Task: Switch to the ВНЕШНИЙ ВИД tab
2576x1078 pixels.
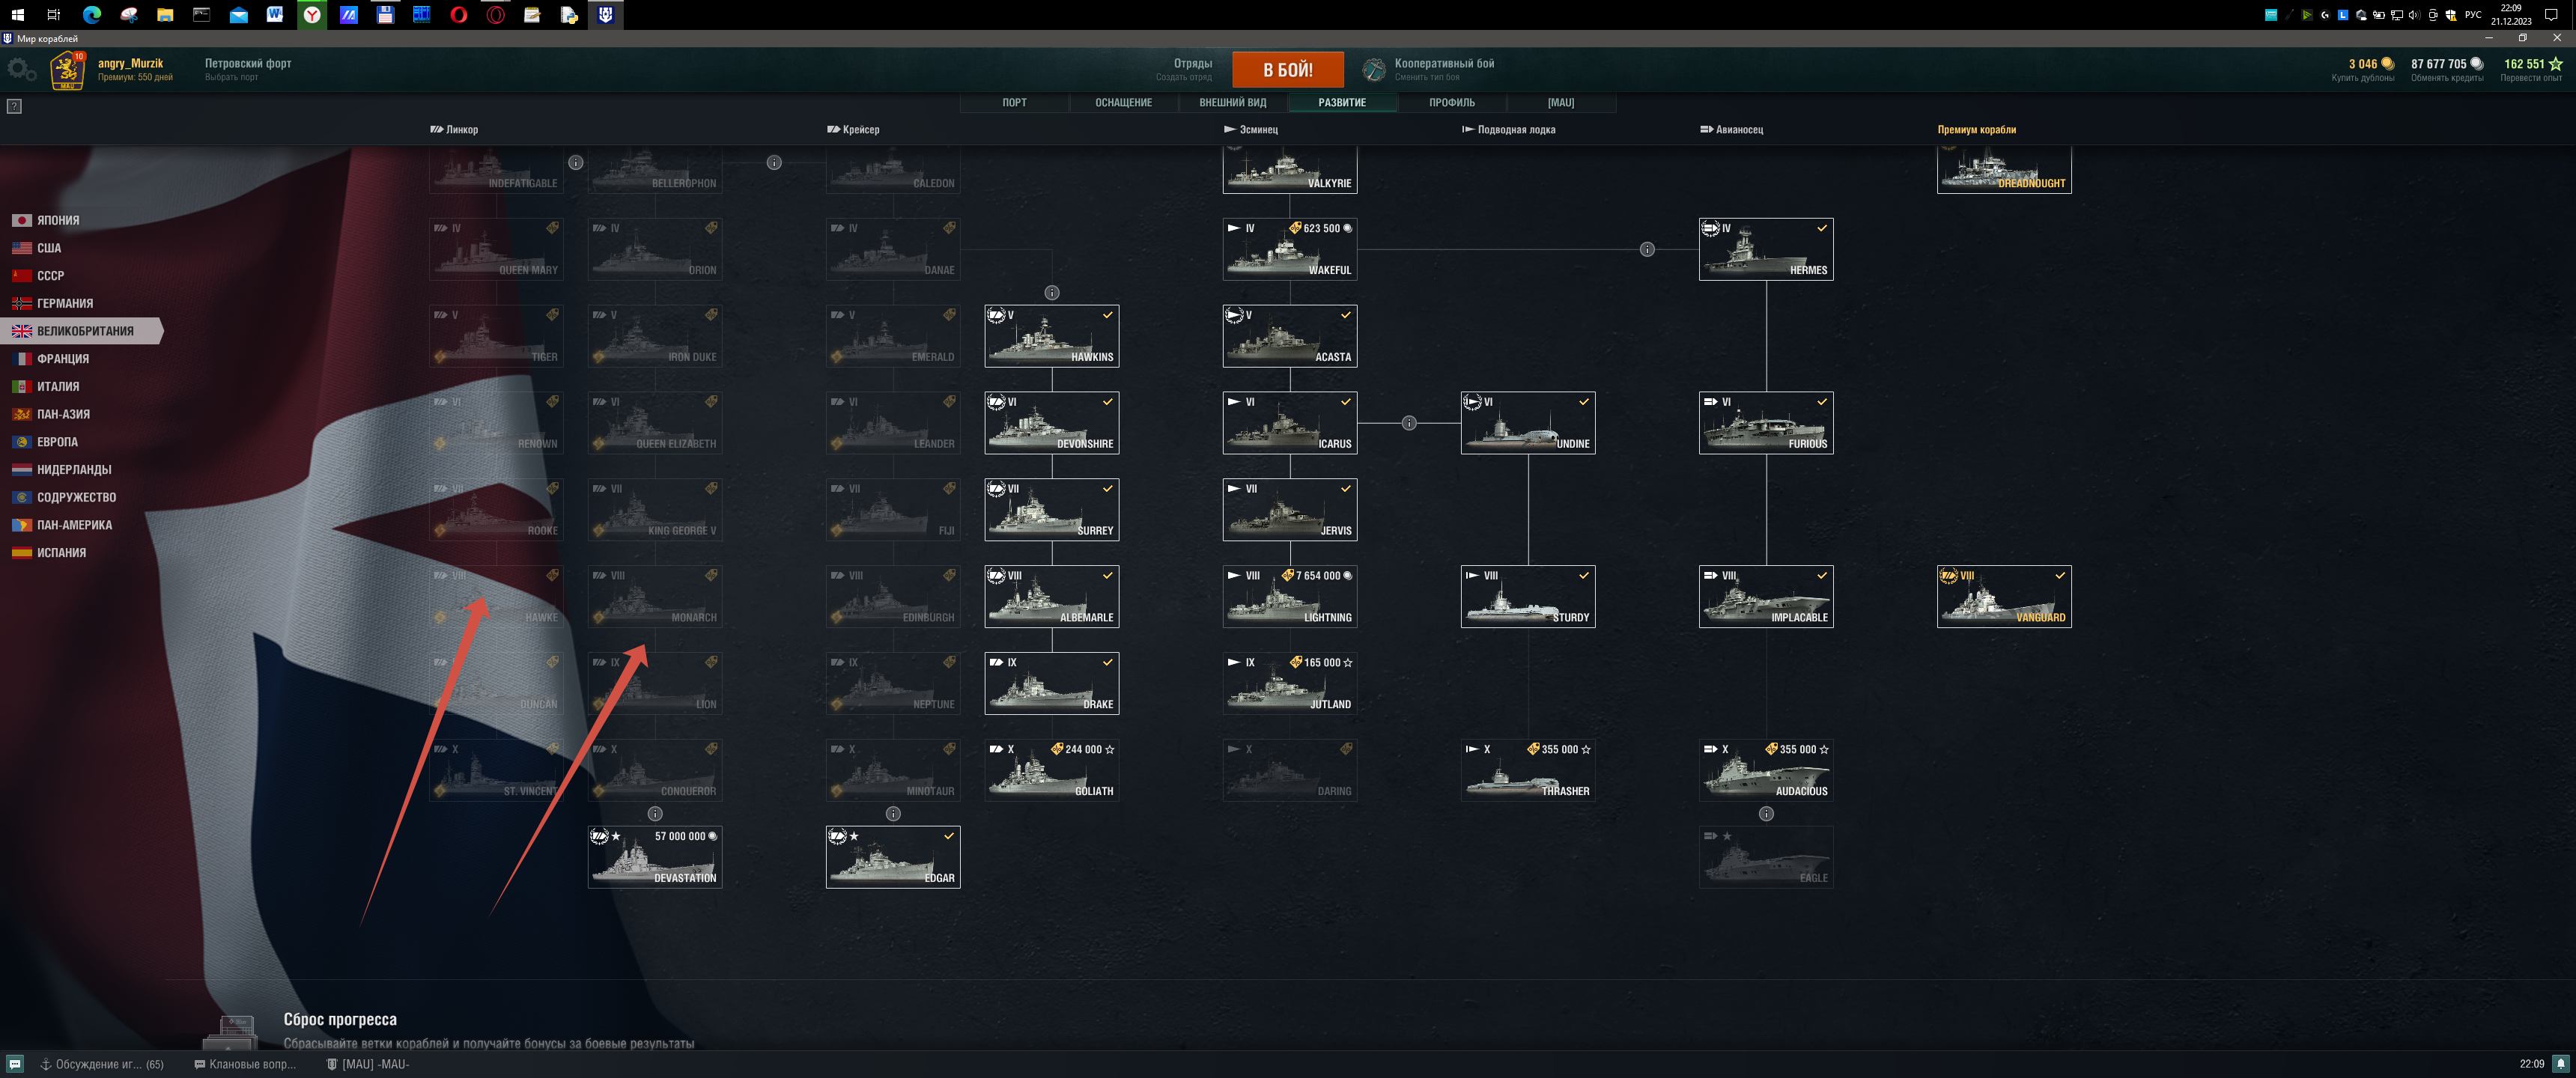Action: pyautogui.click(x=1232, y=102)
